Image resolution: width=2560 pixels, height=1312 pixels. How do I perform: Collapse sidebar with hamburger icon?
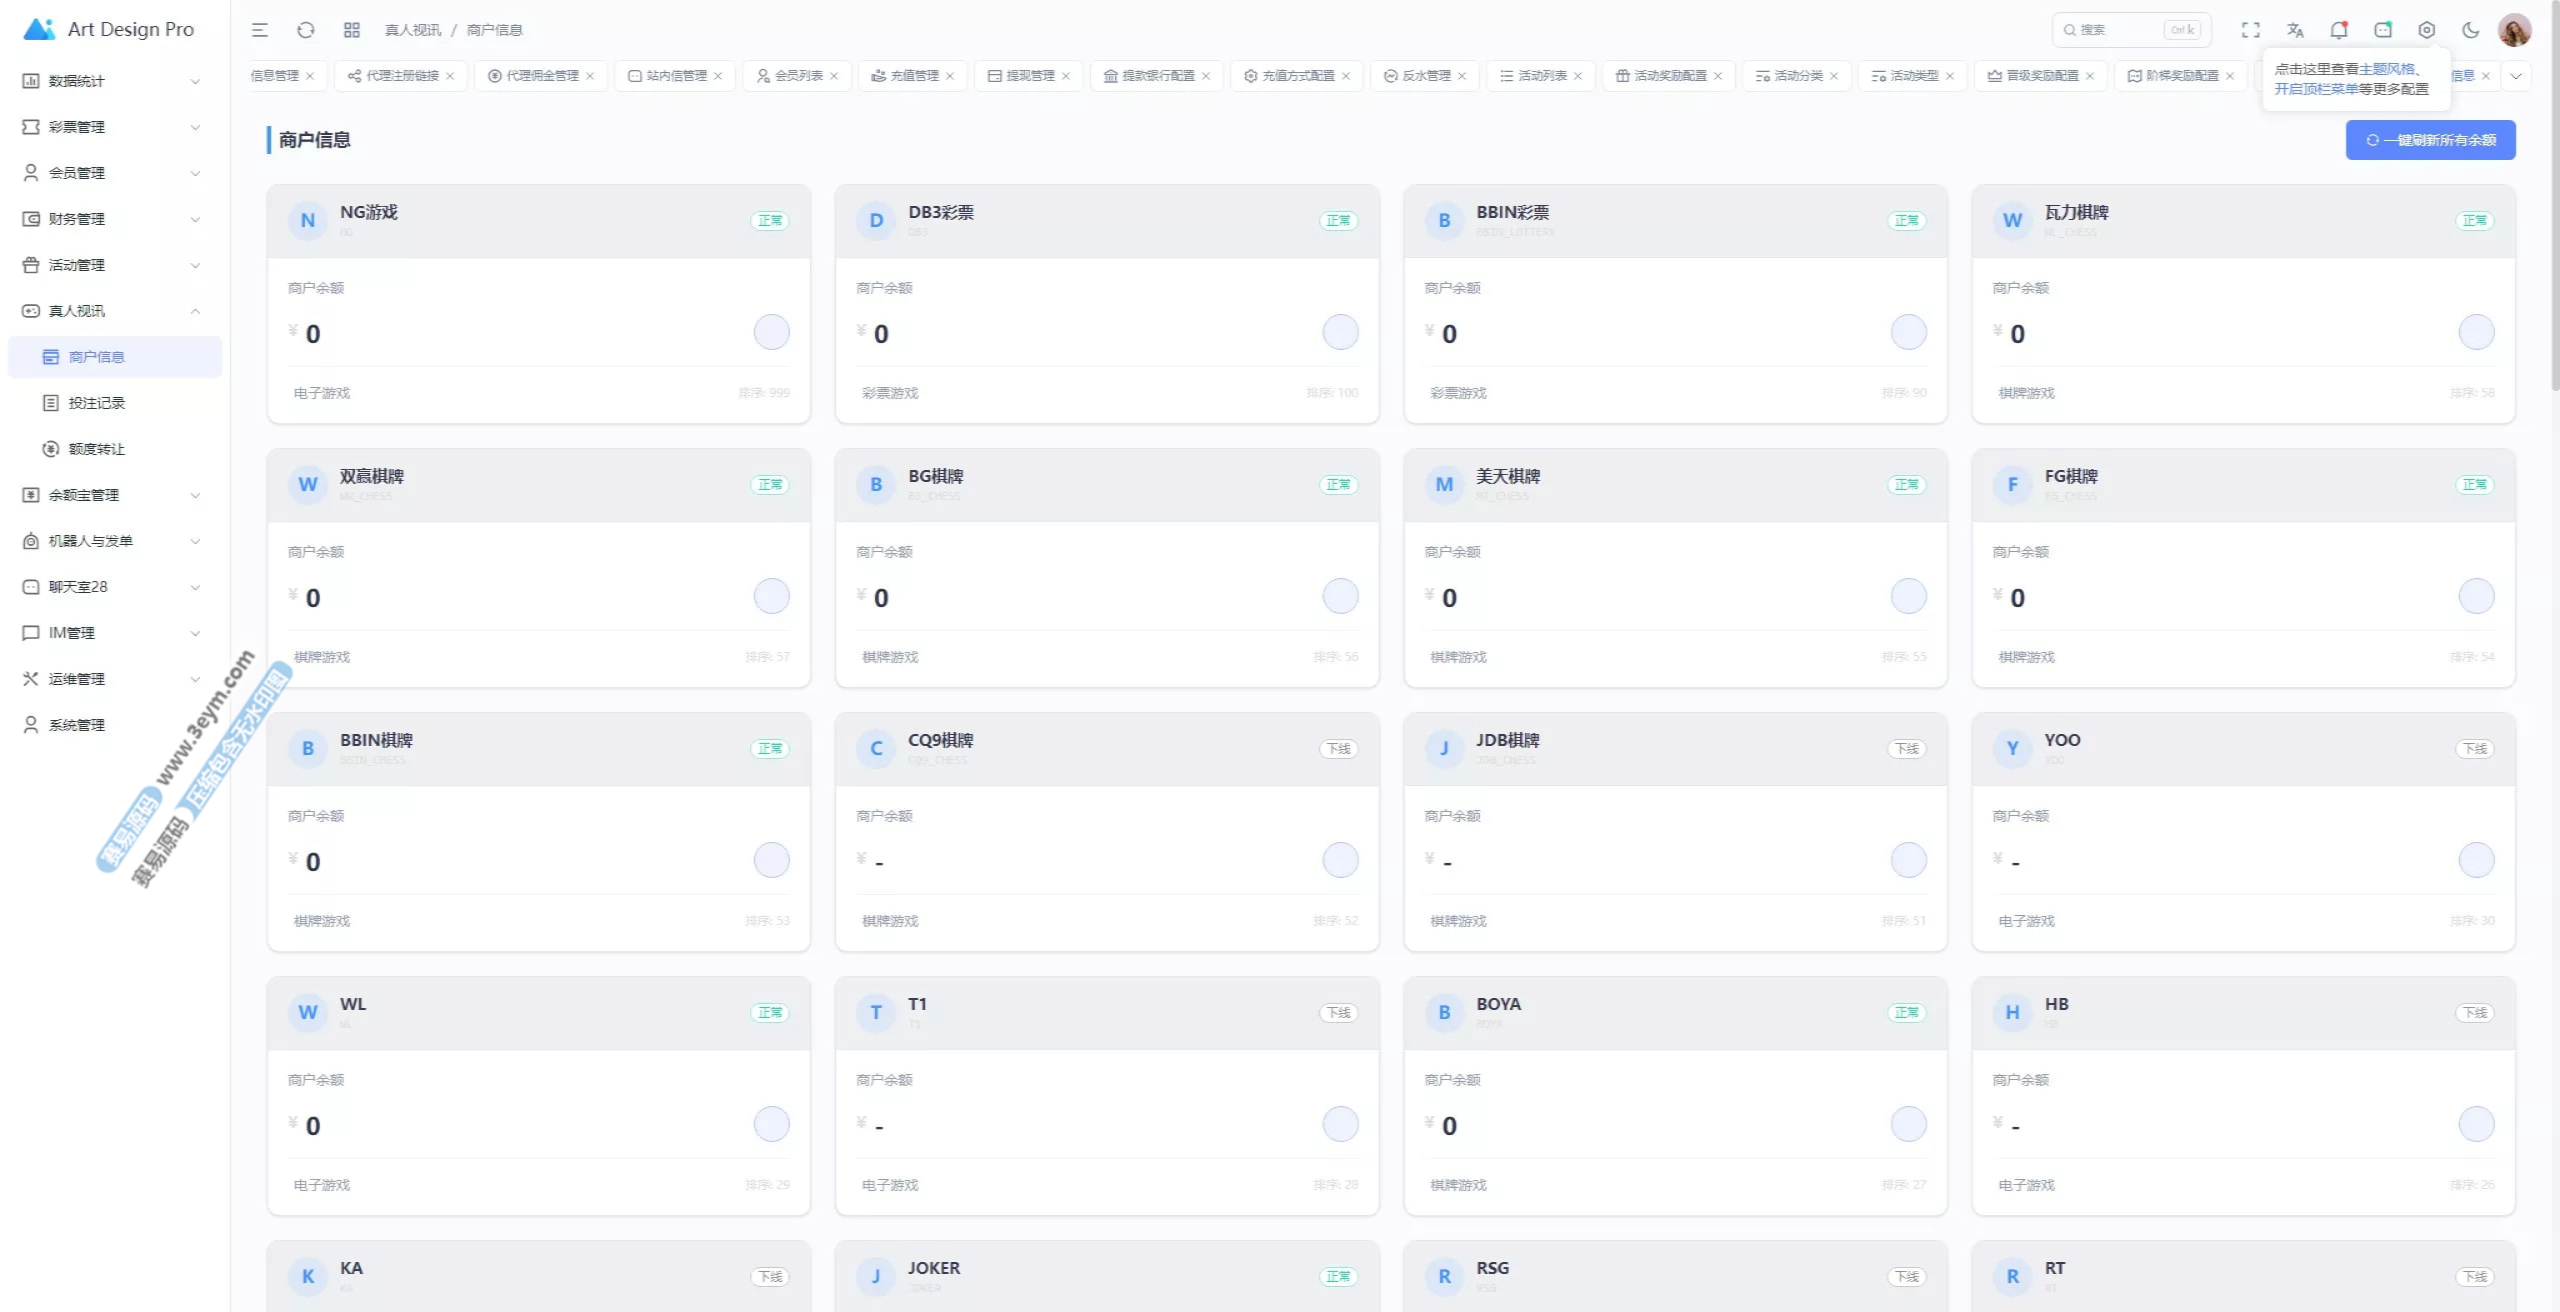(260, 30)
